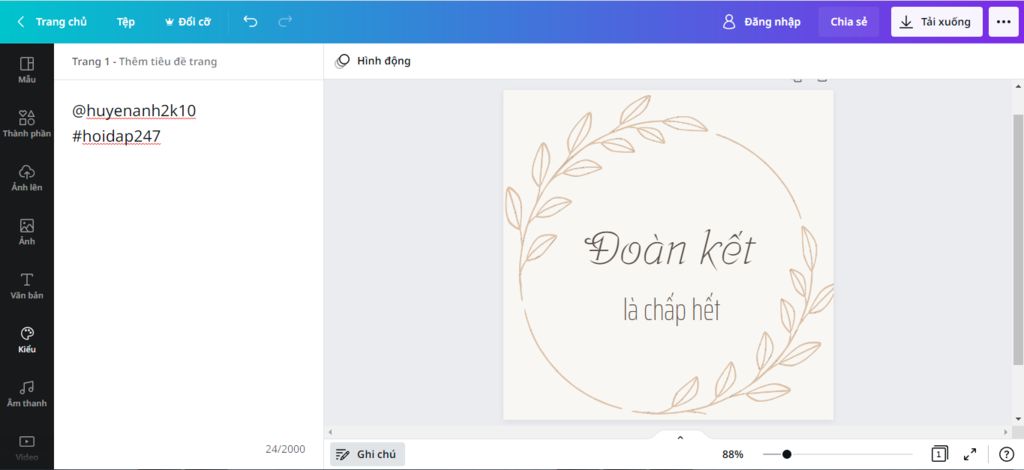Click the Thêm tiêu đề trang field
The width and height of the screenshot is (1024, 470).
click(x=168, y=61)
